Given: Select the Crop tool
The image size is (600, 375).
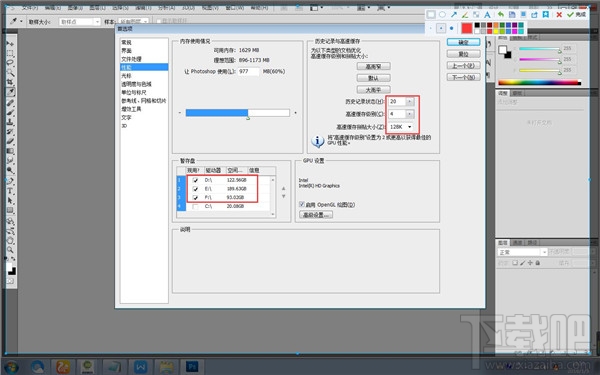Looking at the screenshot, I should (10, 82).
